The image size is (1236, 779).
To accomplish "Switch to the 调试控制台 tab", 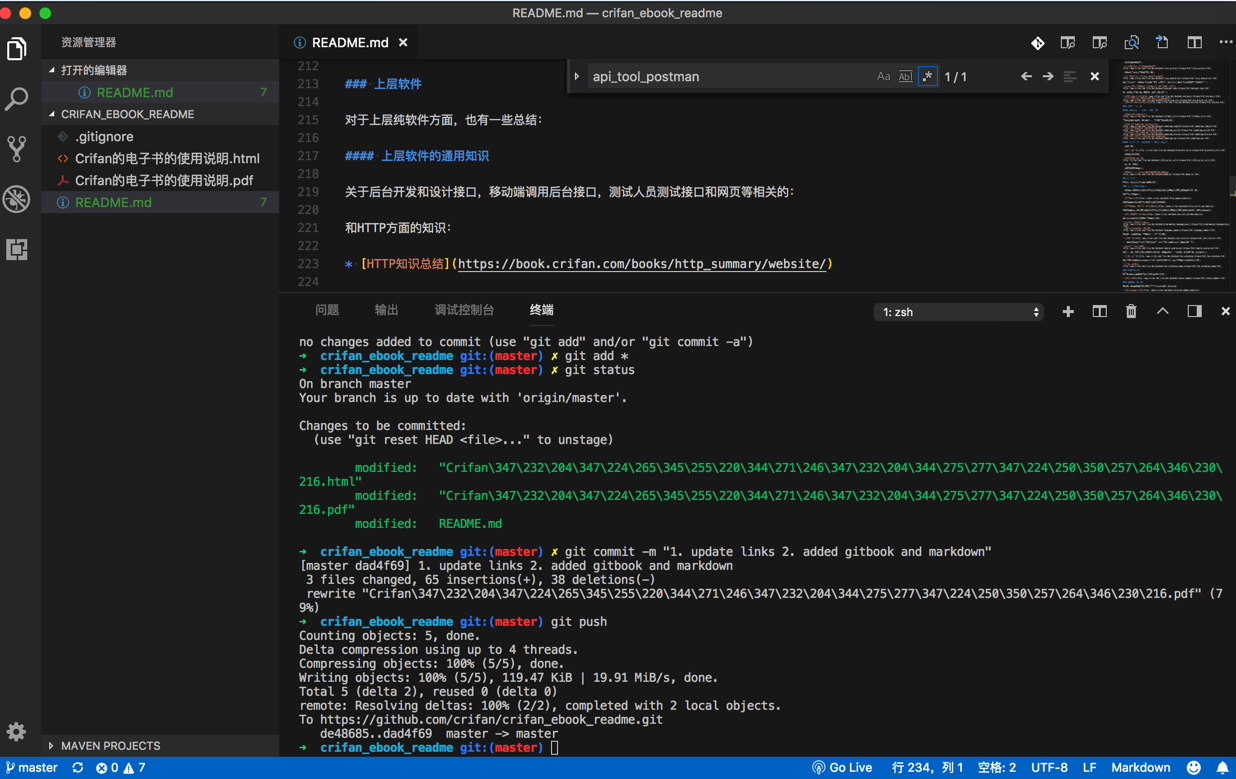I will (464, 310).
